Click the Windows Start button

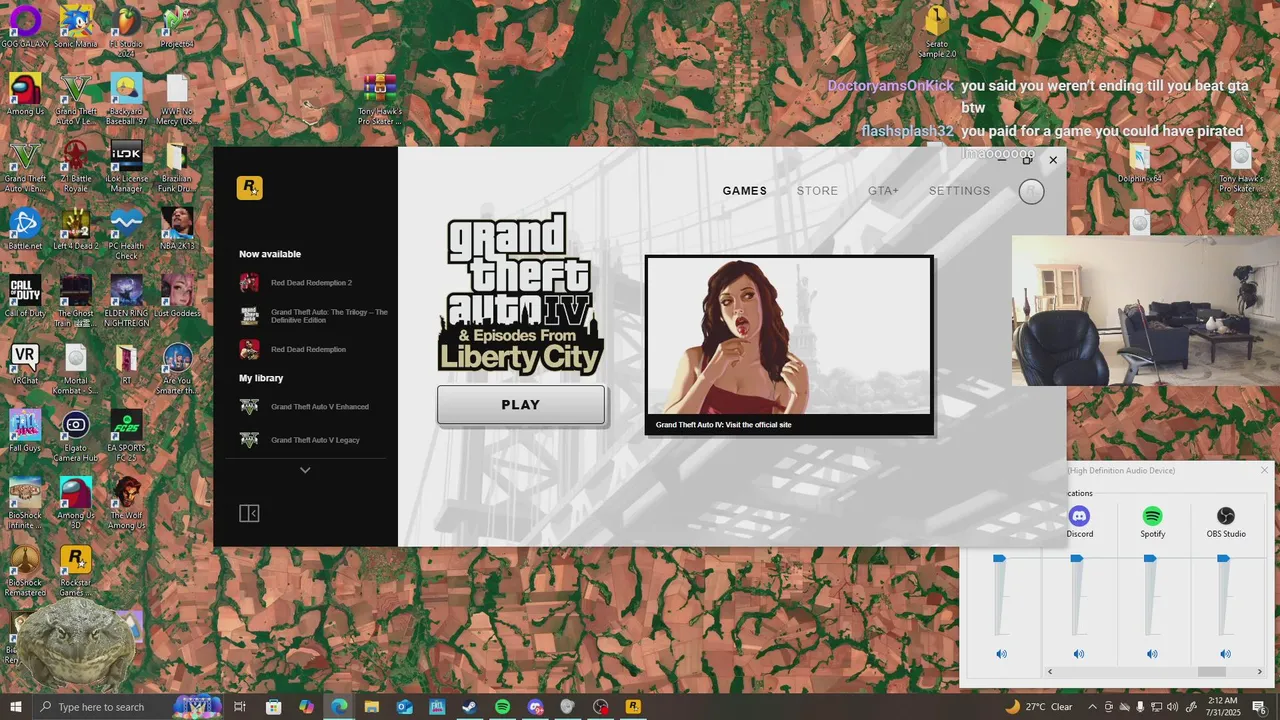coord(16,707)
